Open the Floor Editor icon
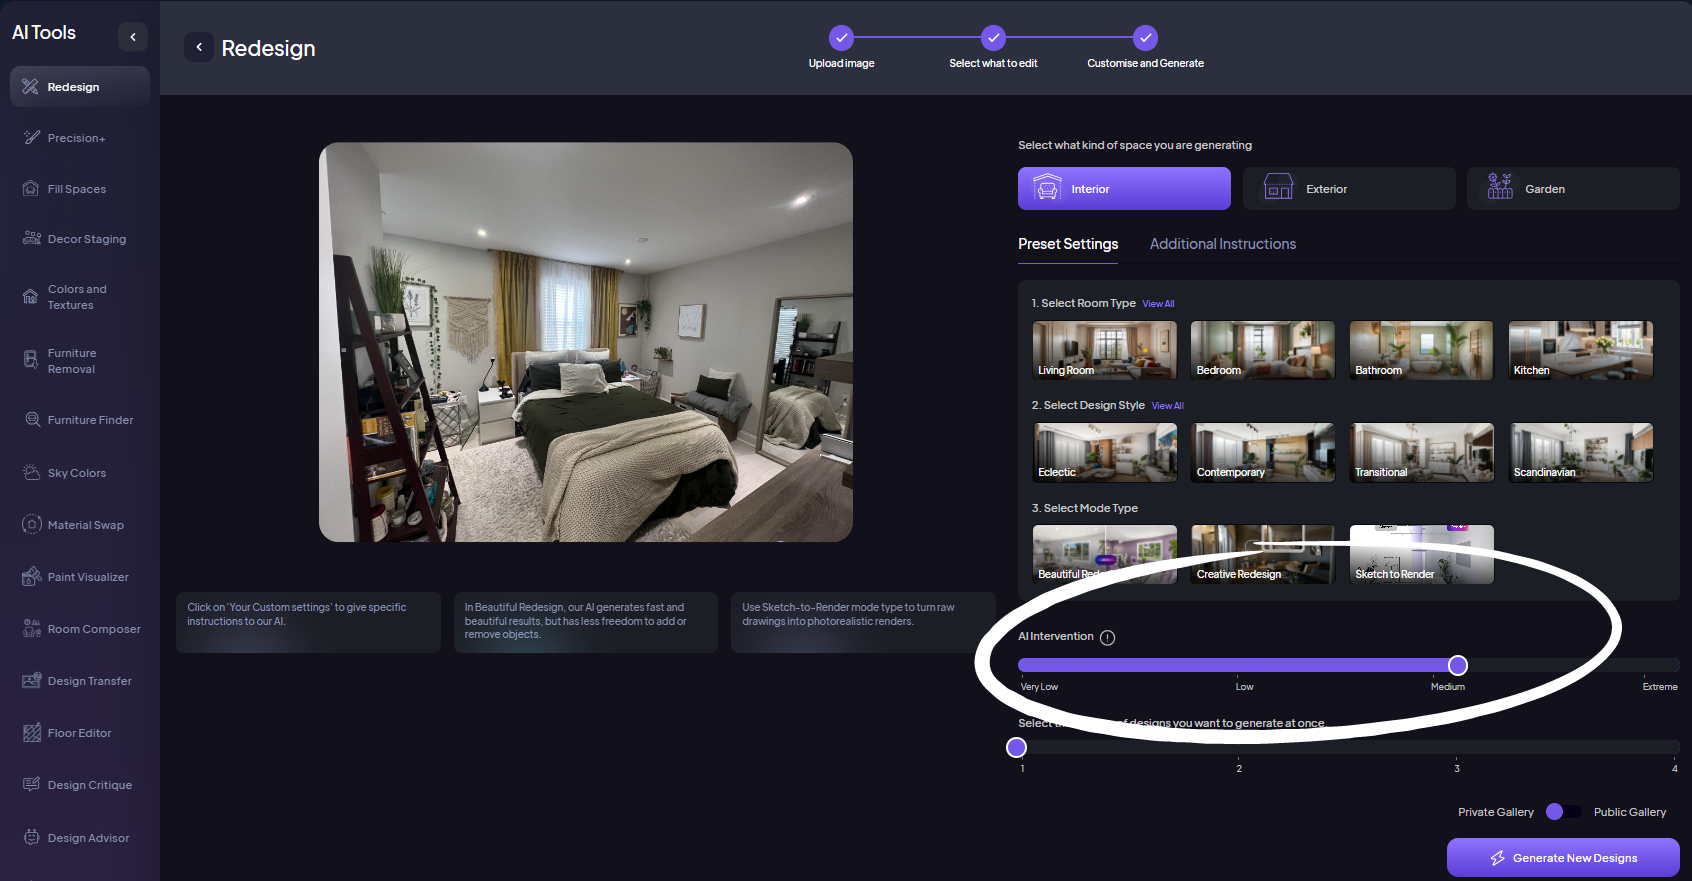The width and height of the screenshot is (1692, 881). click(32, 733)
